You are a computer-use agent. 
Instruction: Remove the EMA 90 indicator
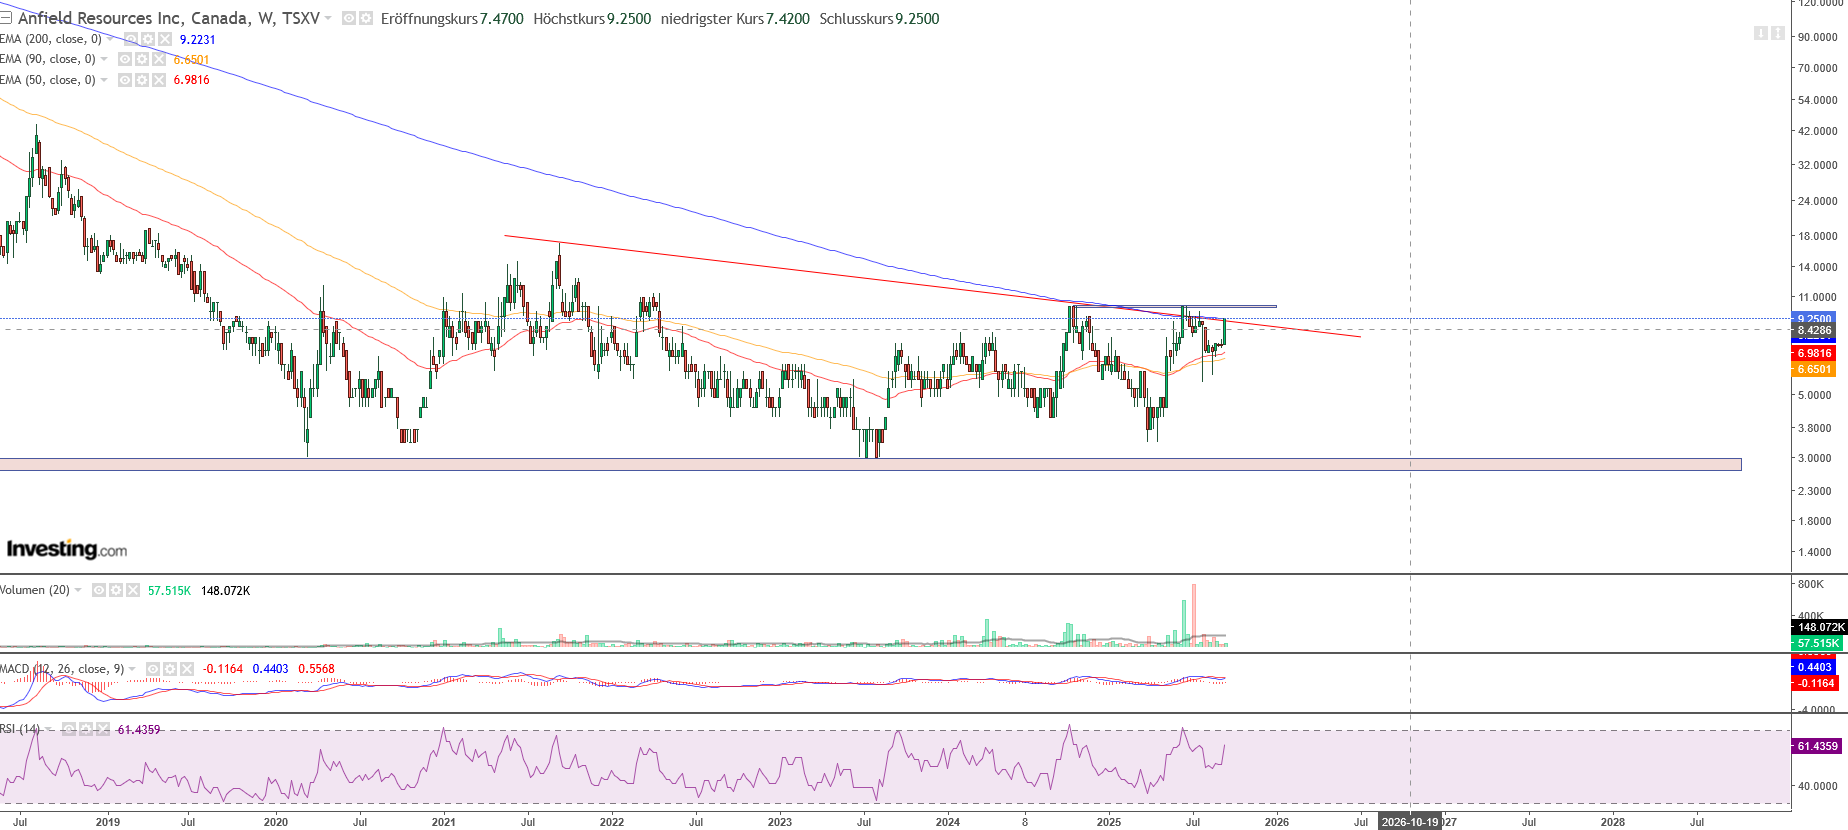159,59
